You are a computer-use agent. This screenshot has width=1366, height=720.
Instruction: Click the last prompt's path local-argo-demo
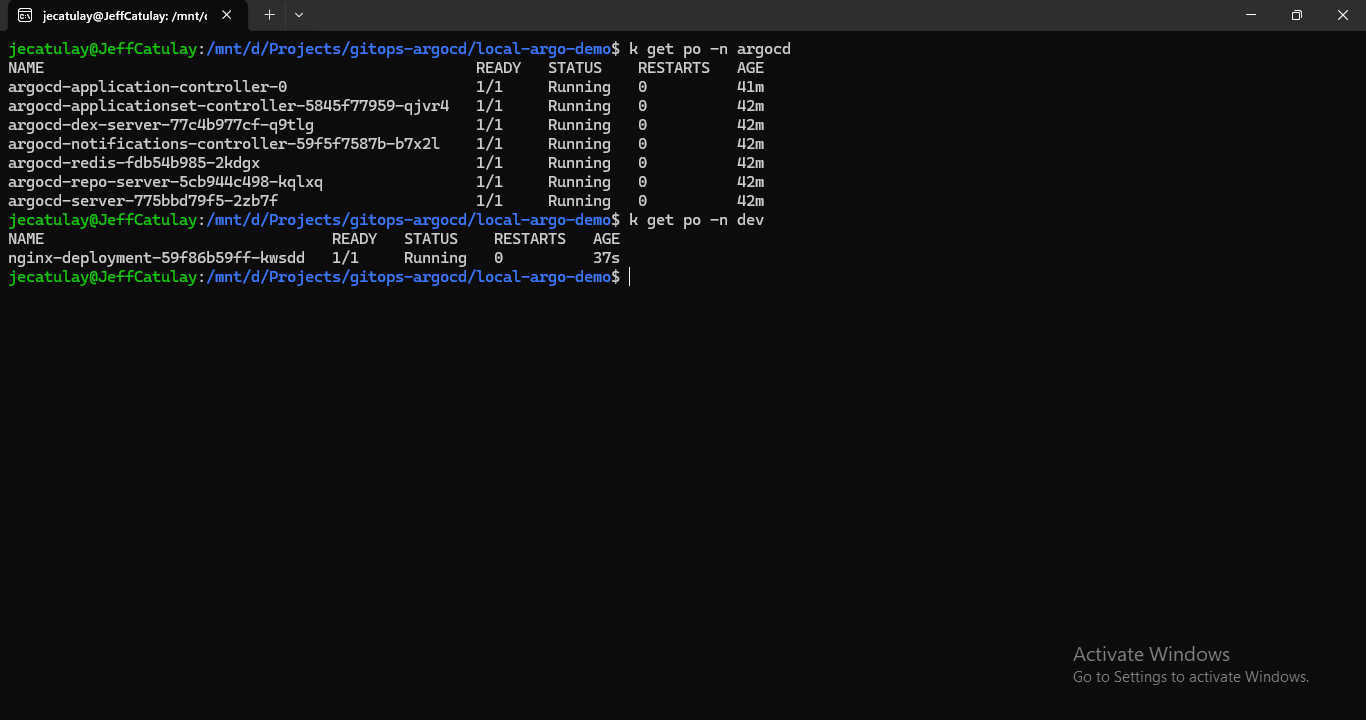(x=544, y=277)
